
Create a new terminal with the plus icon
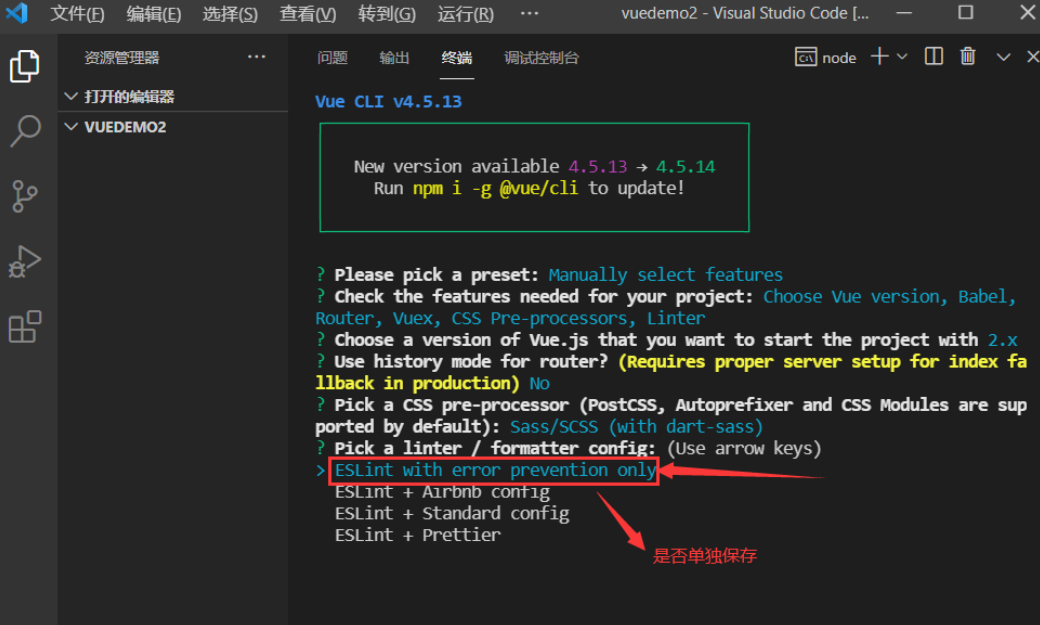tap(877, 57)
